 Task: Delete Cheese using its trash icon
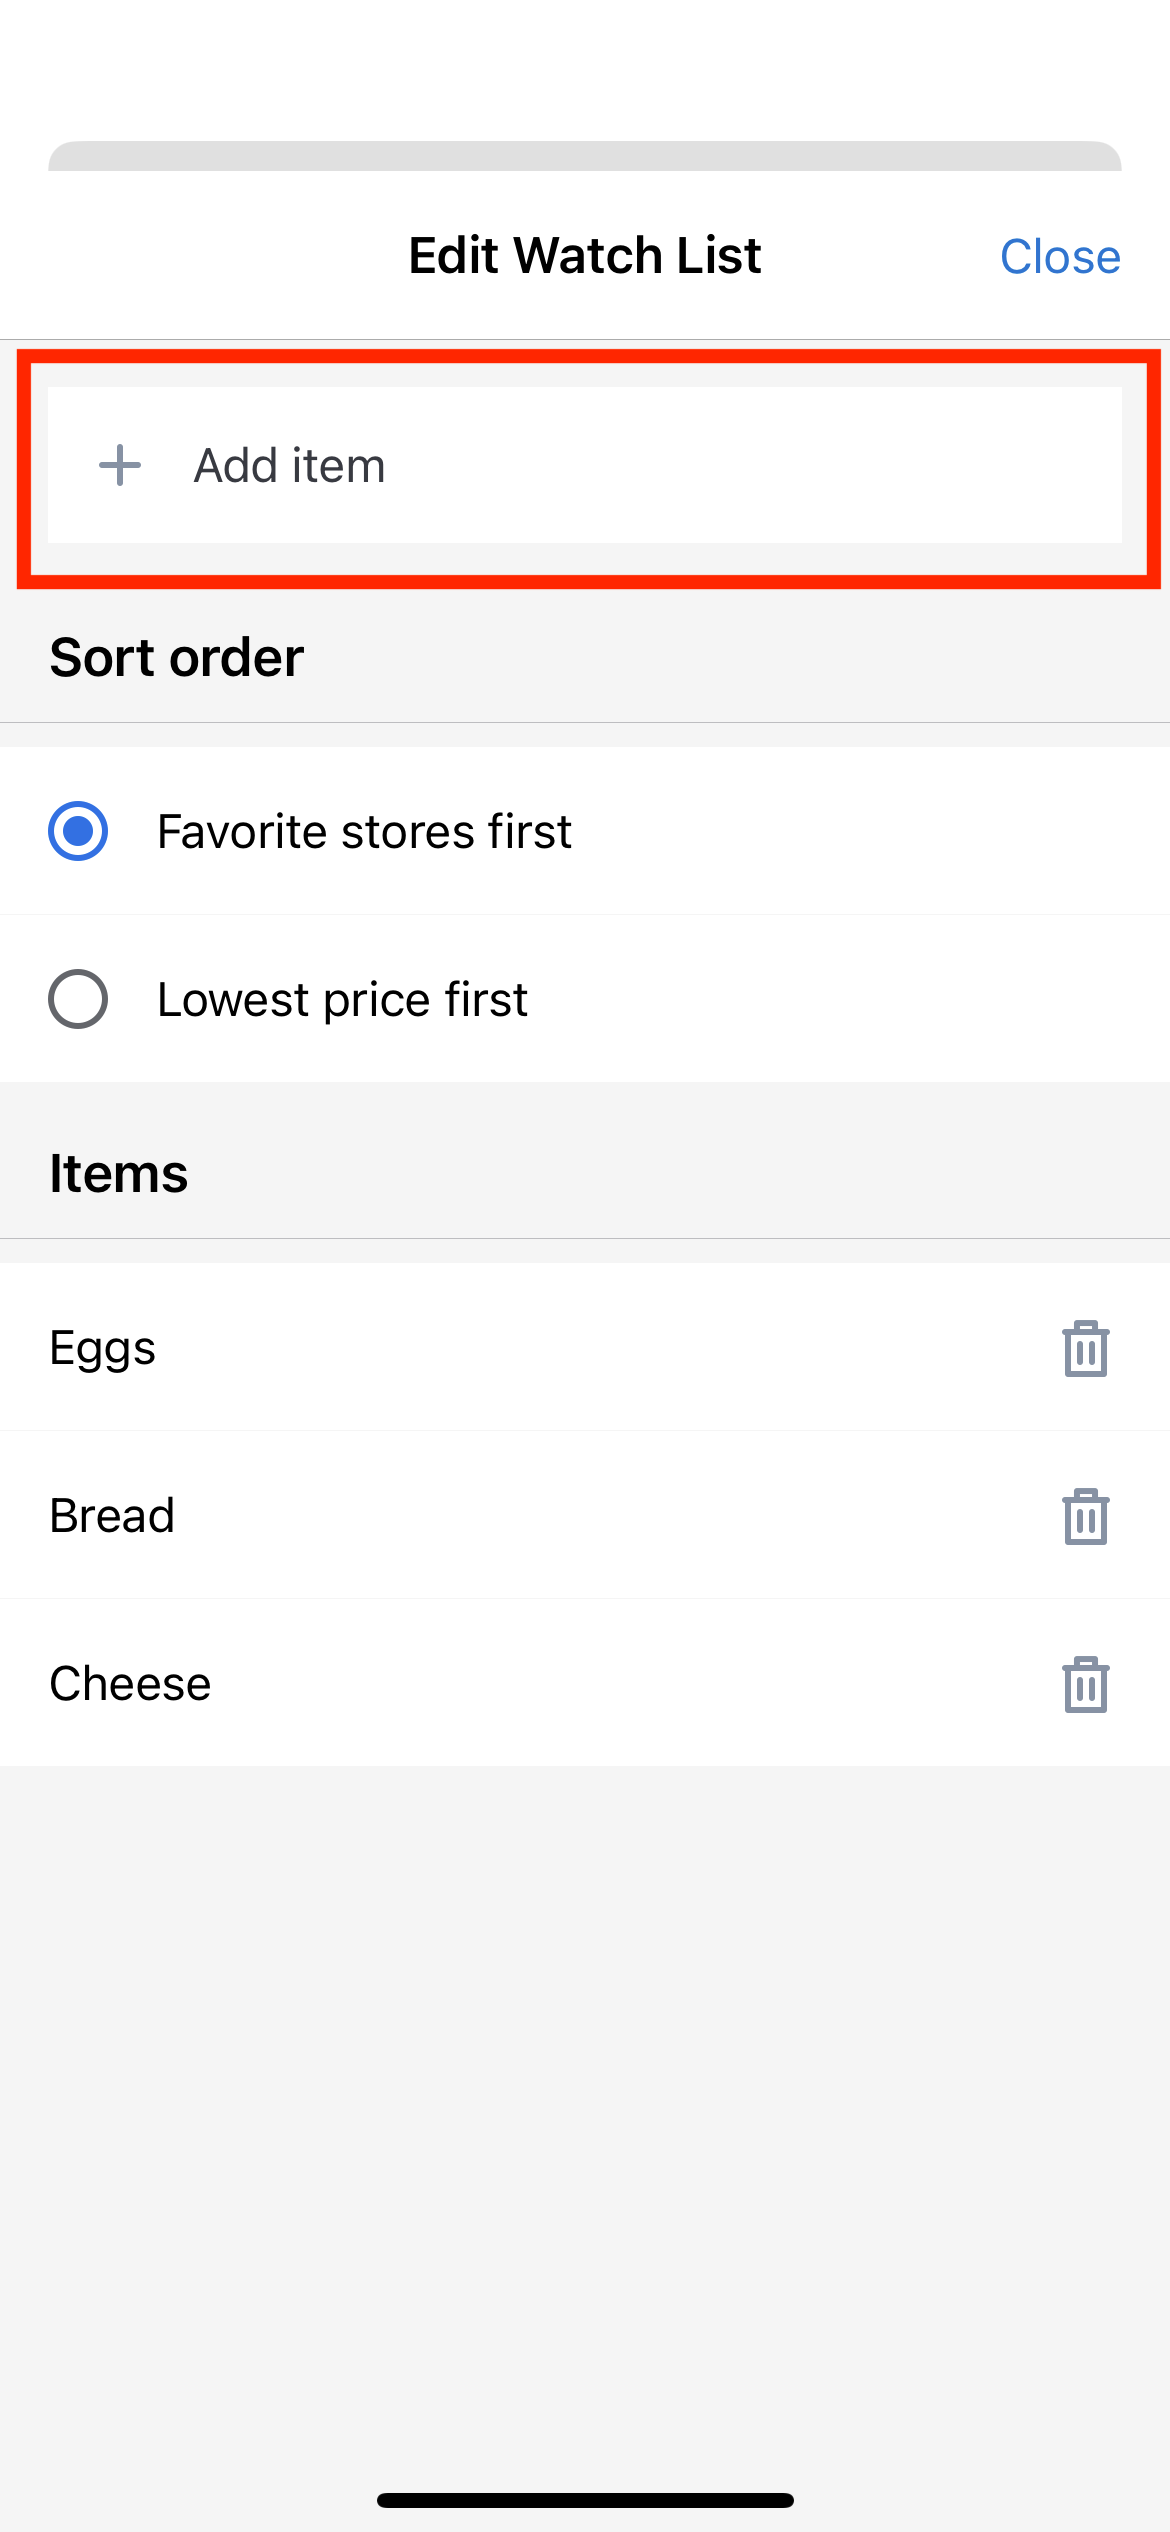pos(1086,1684)
